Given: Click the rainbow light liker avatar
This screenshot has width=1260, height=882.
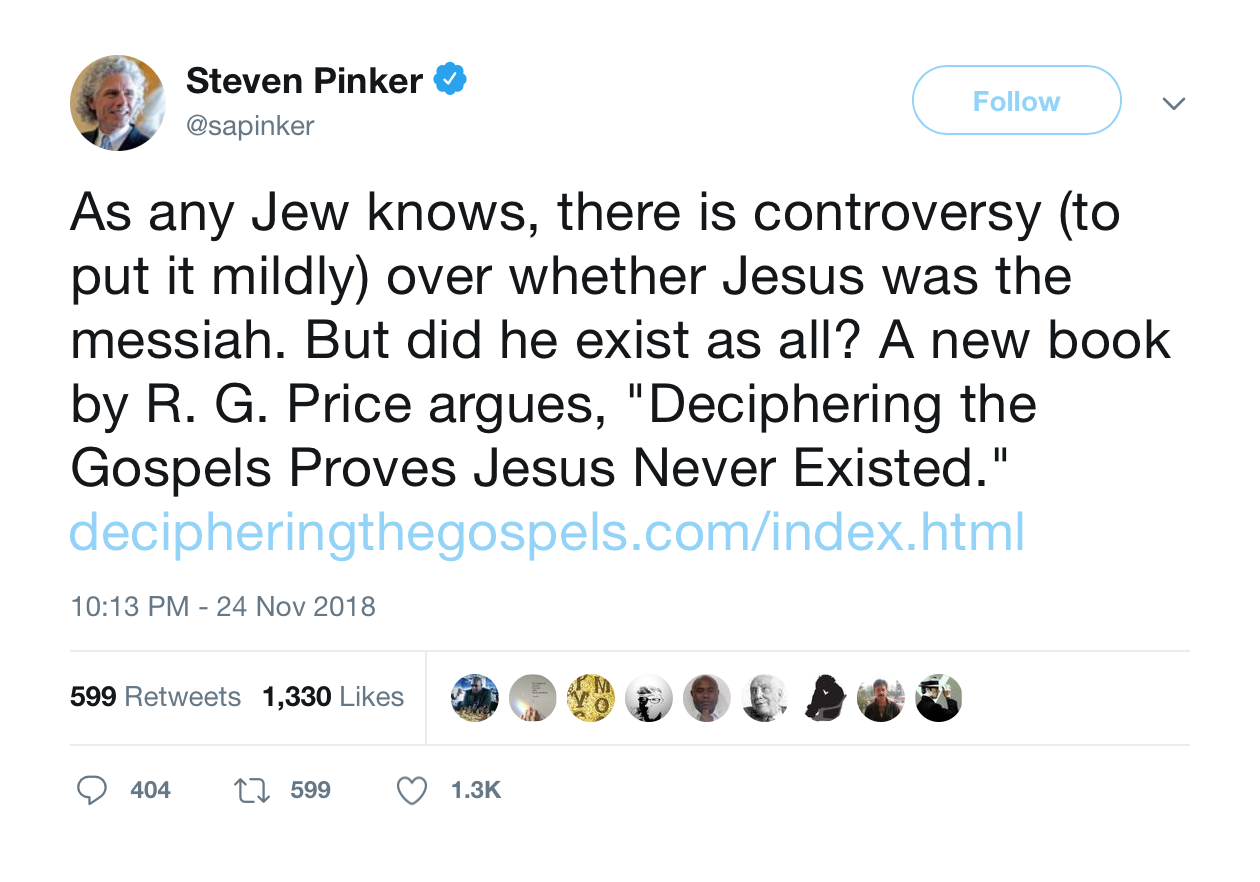Looking at the screenshot, I should 533,697.
